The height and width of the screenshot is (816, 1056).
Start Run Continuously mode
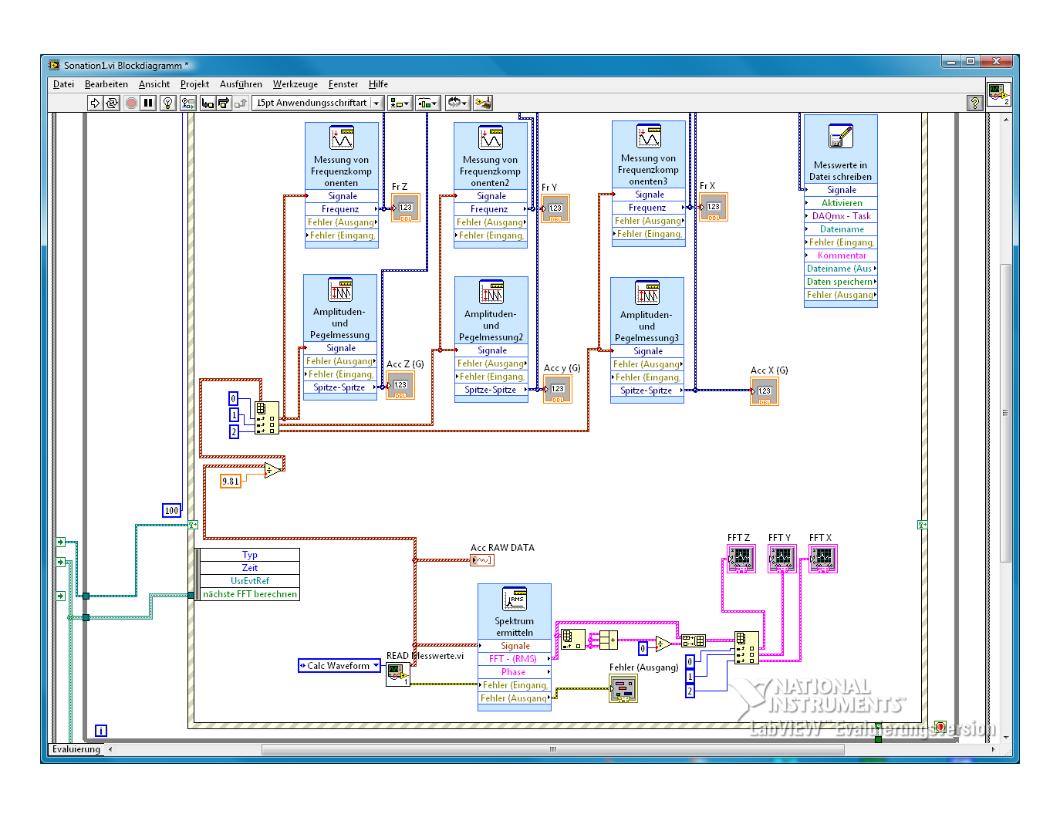click(112, 103)
